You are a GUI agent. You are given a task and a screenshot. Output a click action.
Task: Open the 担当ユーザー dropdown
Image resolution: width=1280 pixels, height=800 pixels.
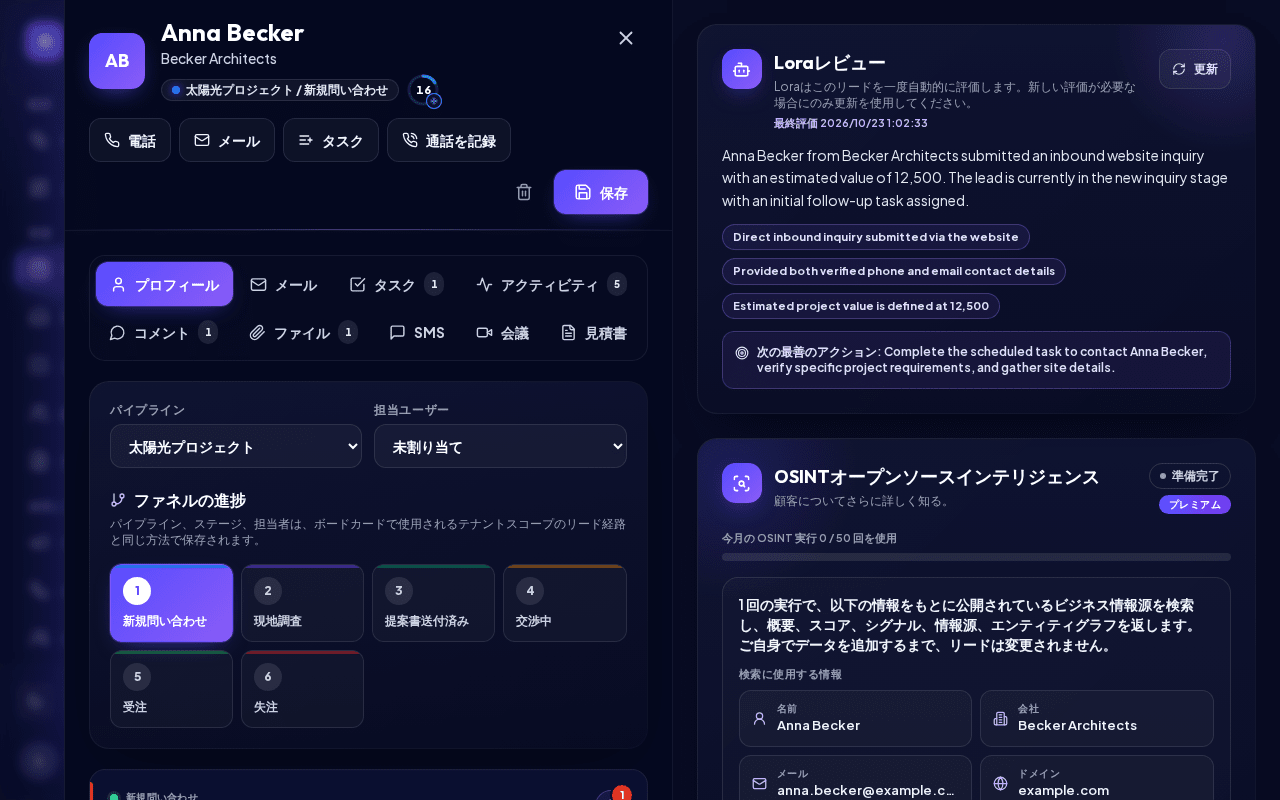pos(500,446)
